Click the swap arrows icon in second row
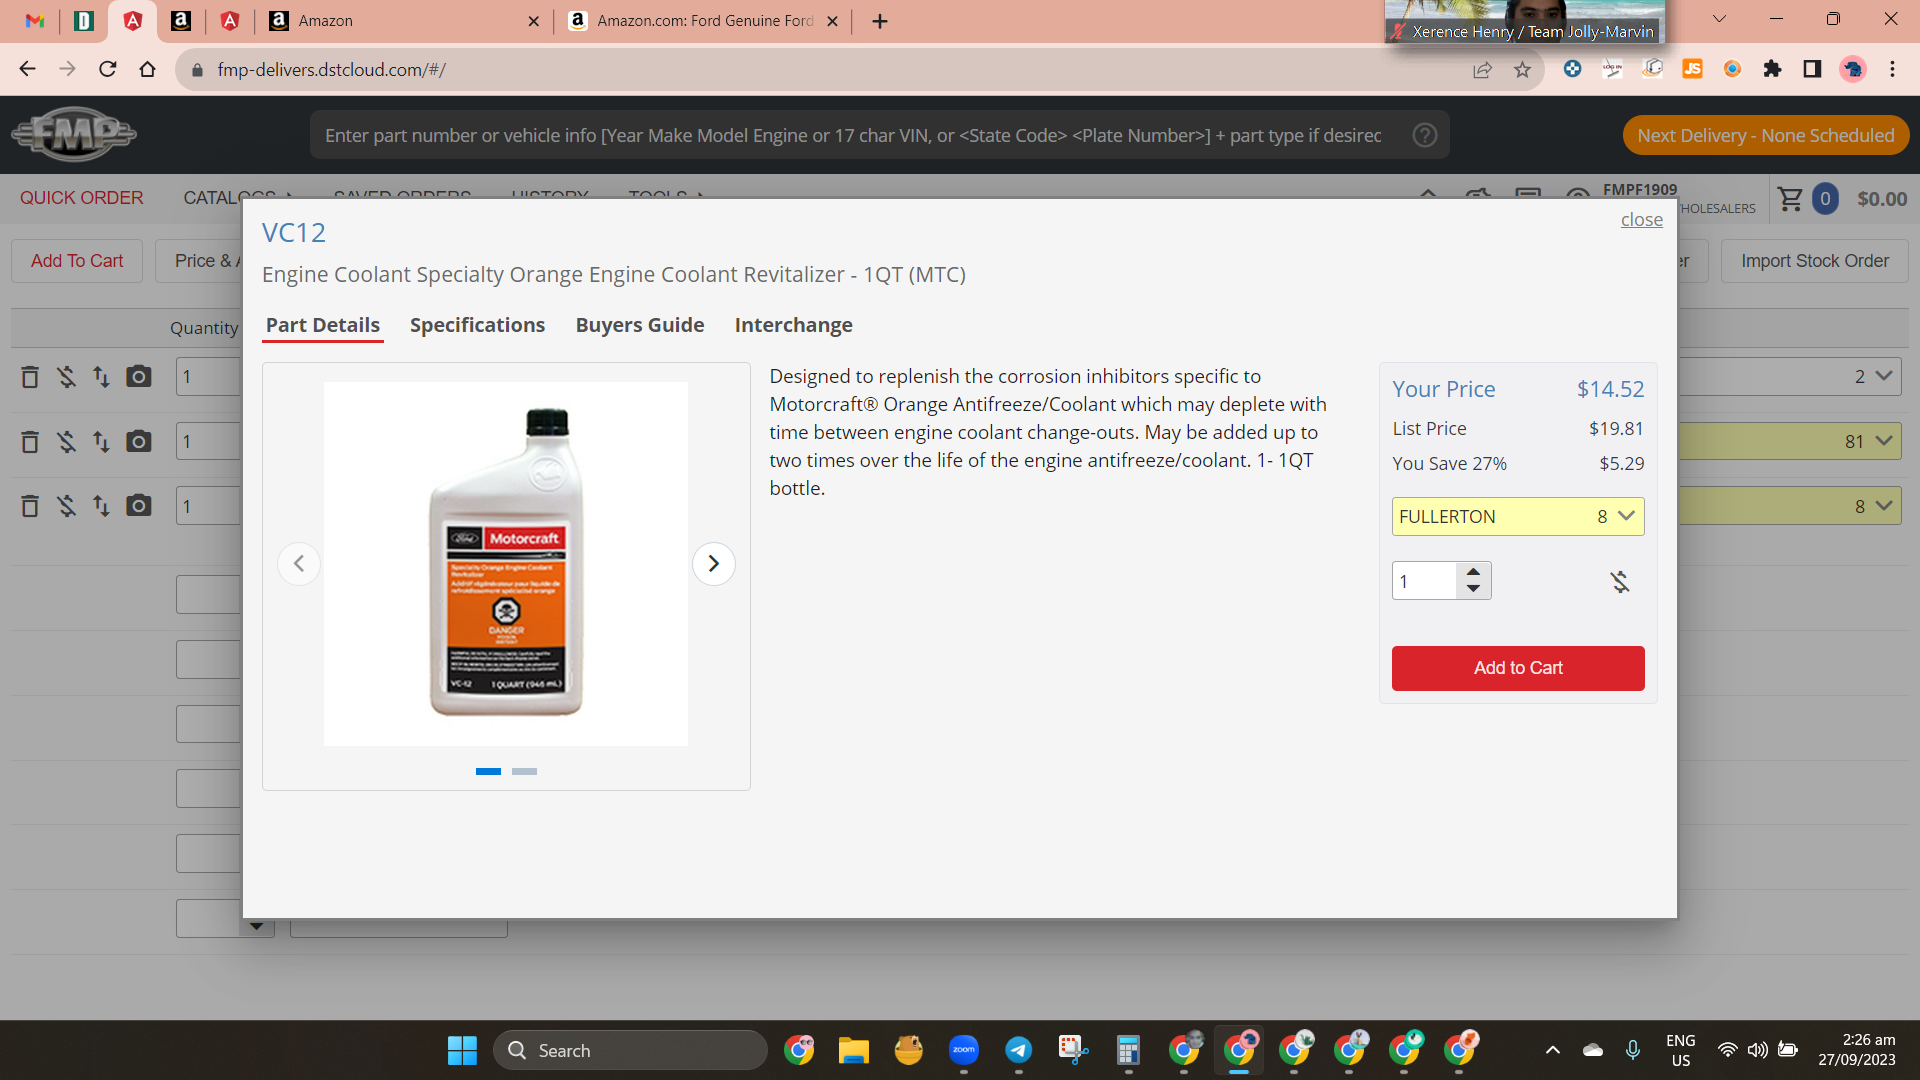The width and height of the screenshot is (1920, 1080). pyautogui.click(x=101, y=441)
